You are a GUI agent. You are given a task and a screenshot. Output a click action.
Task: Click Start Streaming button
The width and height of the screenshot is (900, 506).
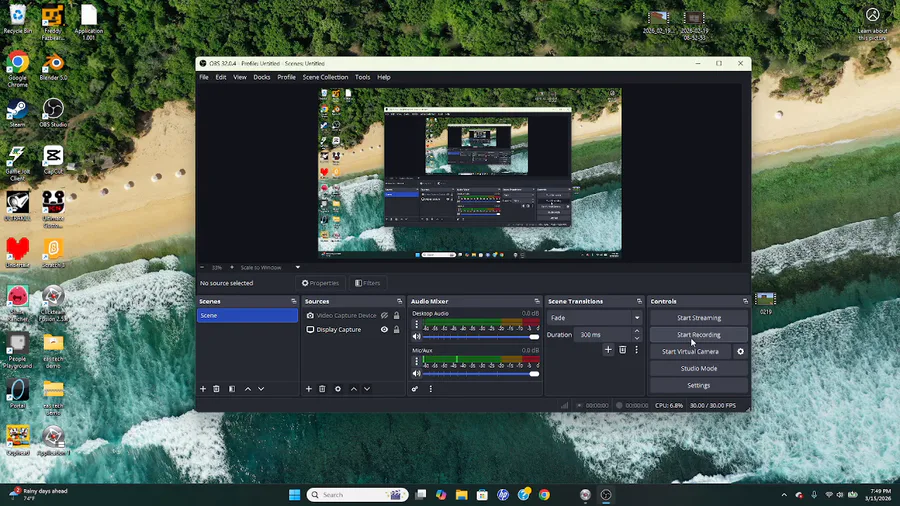[x=699, y=318]
